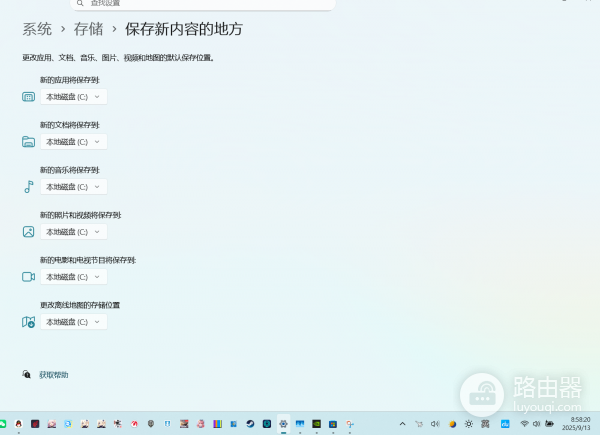The height and width of the screenshot is (435, 600).
Task: Click the photos picture icon
Action: pos(28,231)
